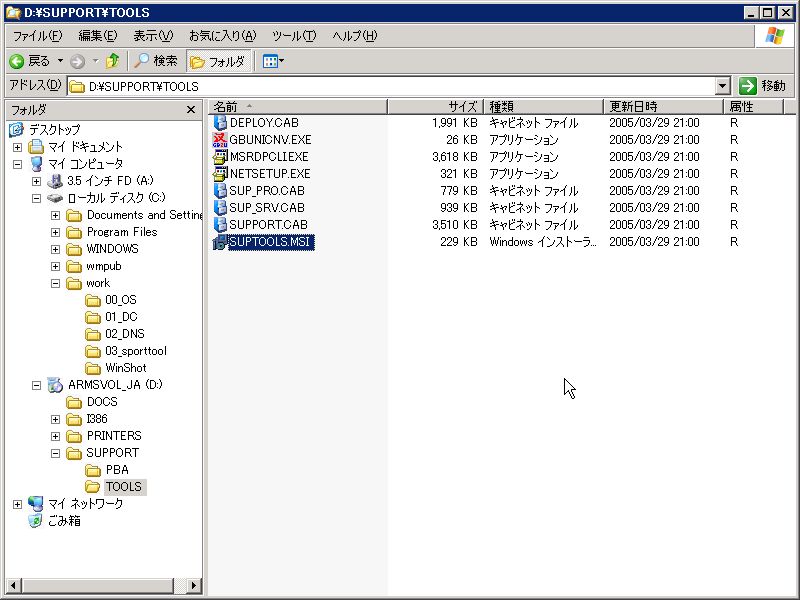Expand the I386 folder node
The width and height of the screenshot is (800, 600).
pyautogui.click(x=55, y=419)
